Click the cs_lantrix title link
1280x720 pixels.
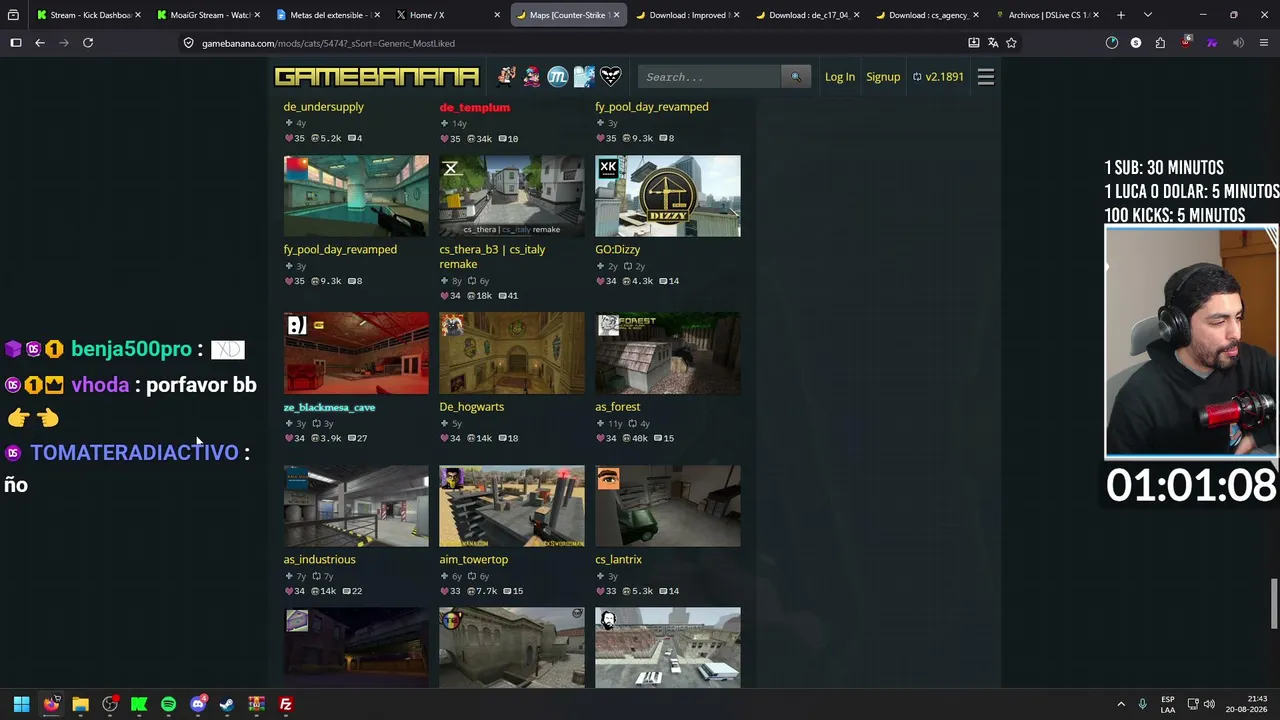coord(619,560)
